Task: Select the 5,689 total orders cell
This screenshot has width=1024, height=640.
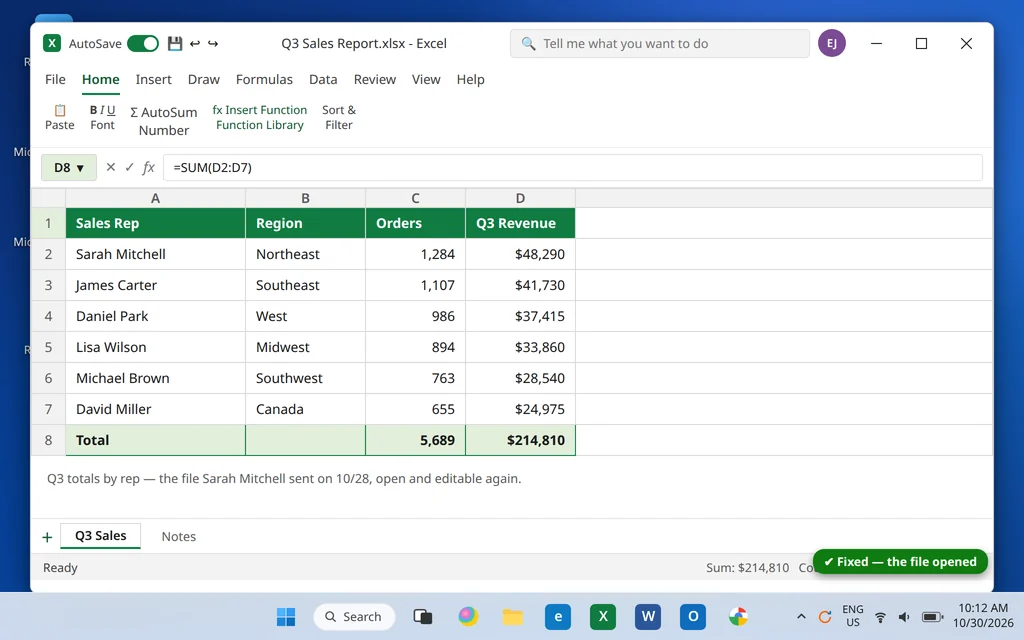Action: (415, 440)
